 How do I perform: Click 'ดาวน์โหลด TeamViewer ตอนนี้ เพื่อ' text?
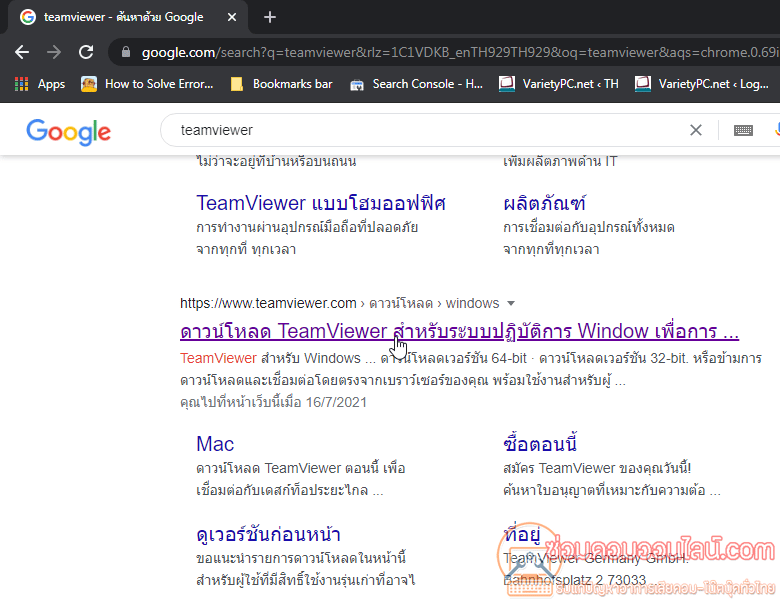pyautogui.click(x=301, y=468)
